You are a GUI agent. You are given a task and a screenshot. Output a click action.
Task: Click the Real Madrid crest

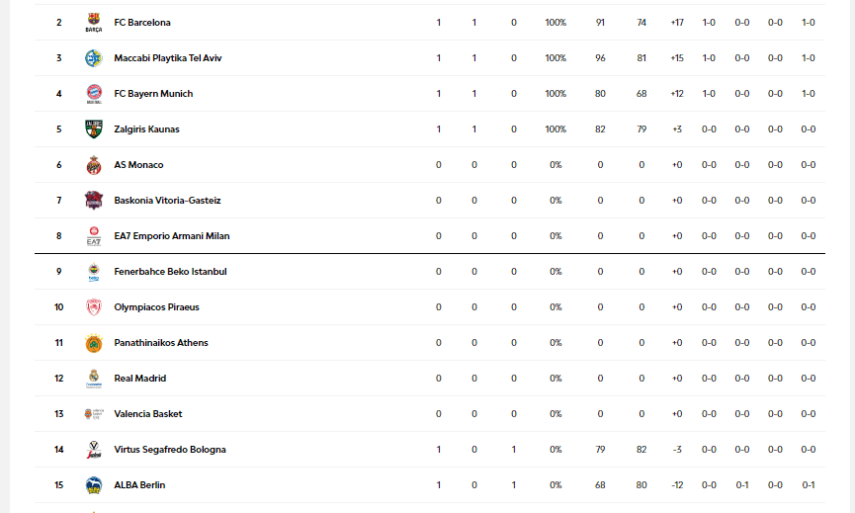93,378
